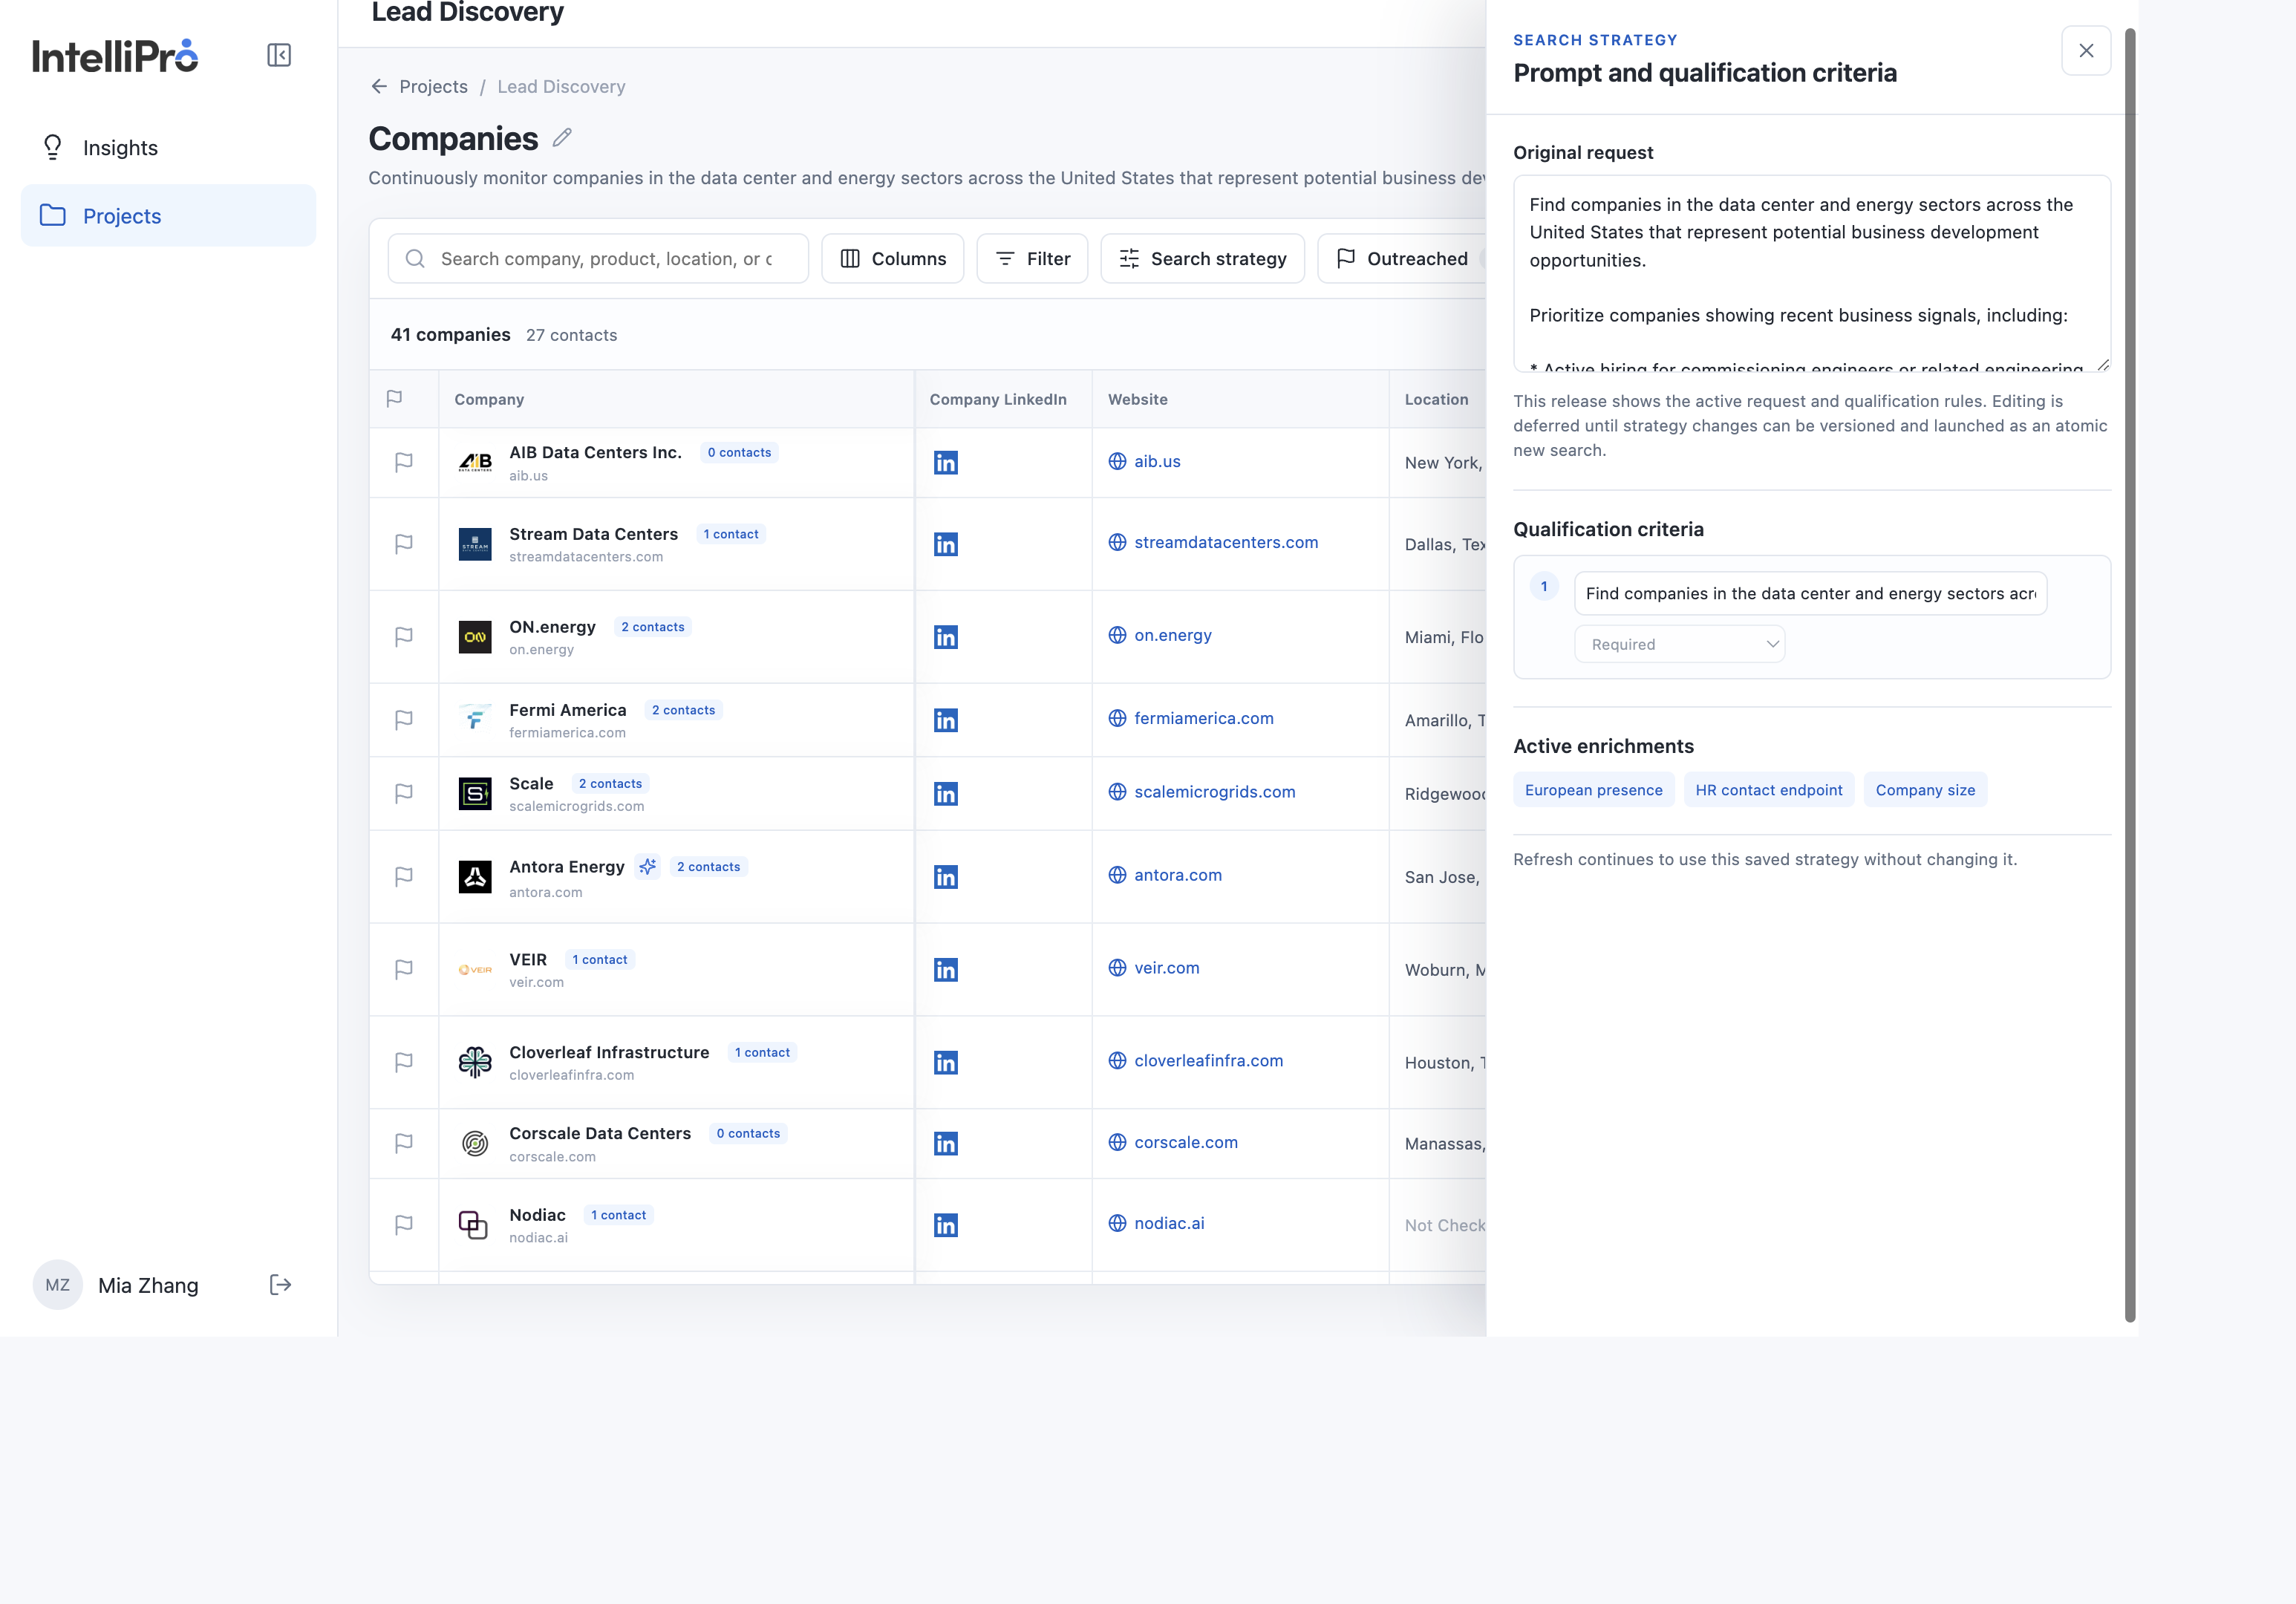Open LinkedIn icon for AIB Data Centers

click(945, 462)
